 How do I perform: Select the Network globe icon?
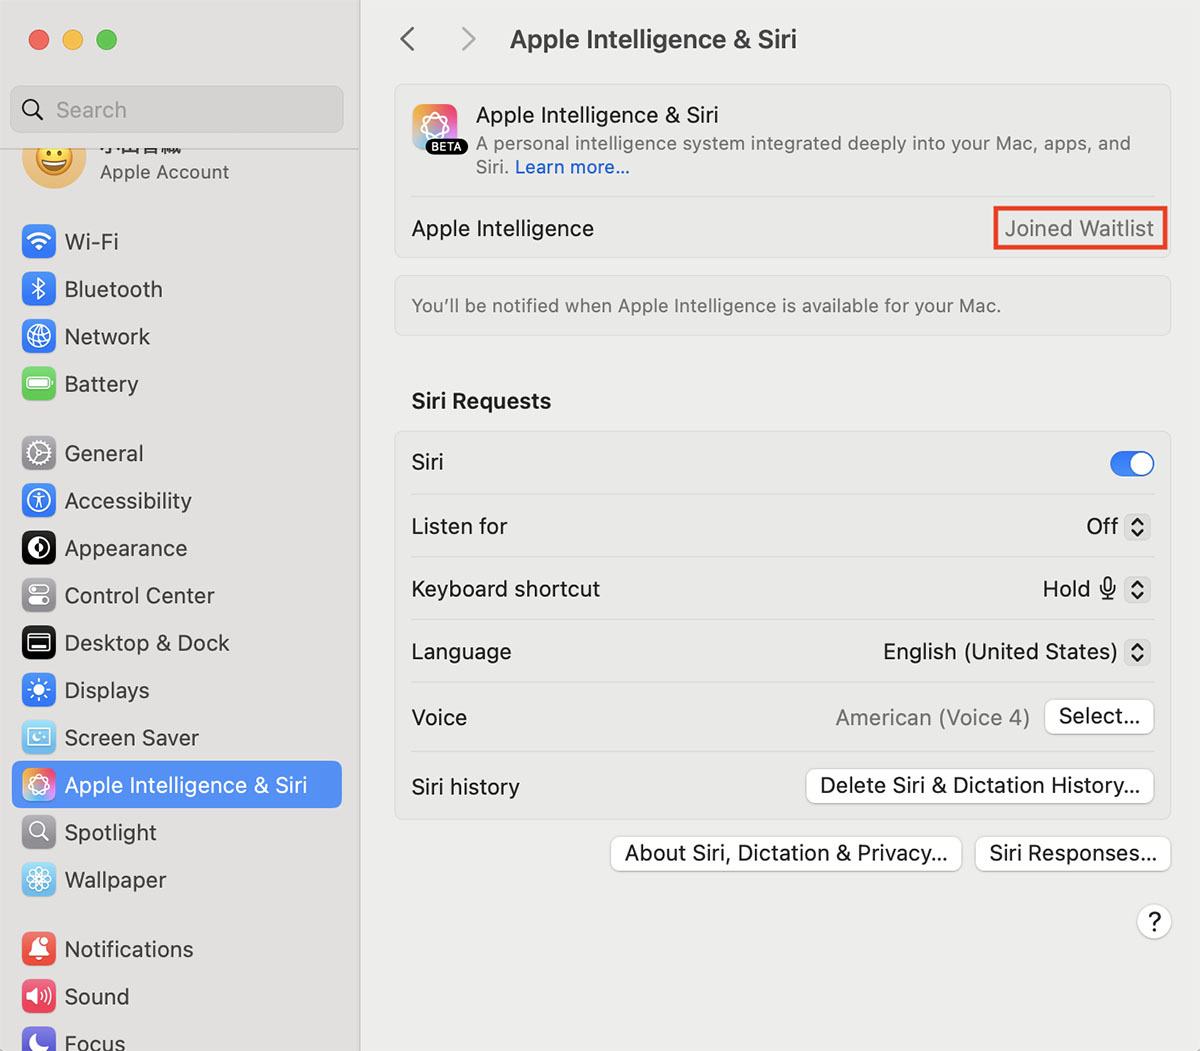(x=39, y=337)
